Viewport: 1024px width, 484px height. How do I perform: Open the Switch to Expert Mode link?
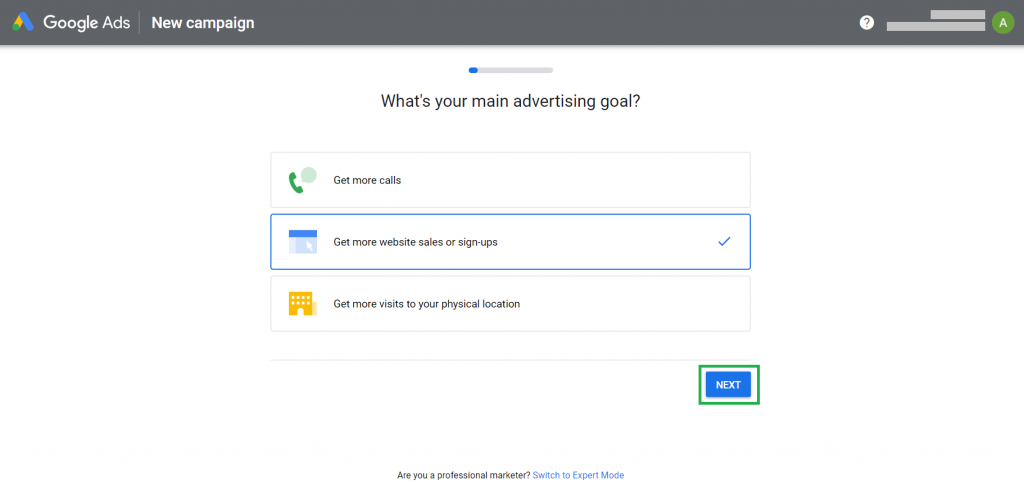click(x=578, y=476)
